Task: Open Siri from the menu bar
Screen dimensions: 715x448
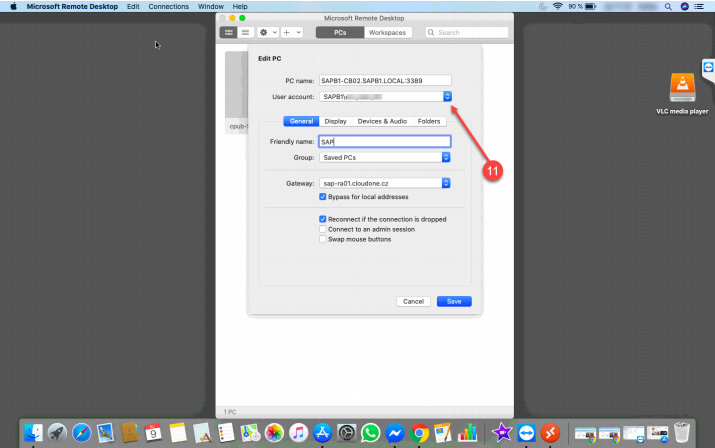Action: pos(684,6)
